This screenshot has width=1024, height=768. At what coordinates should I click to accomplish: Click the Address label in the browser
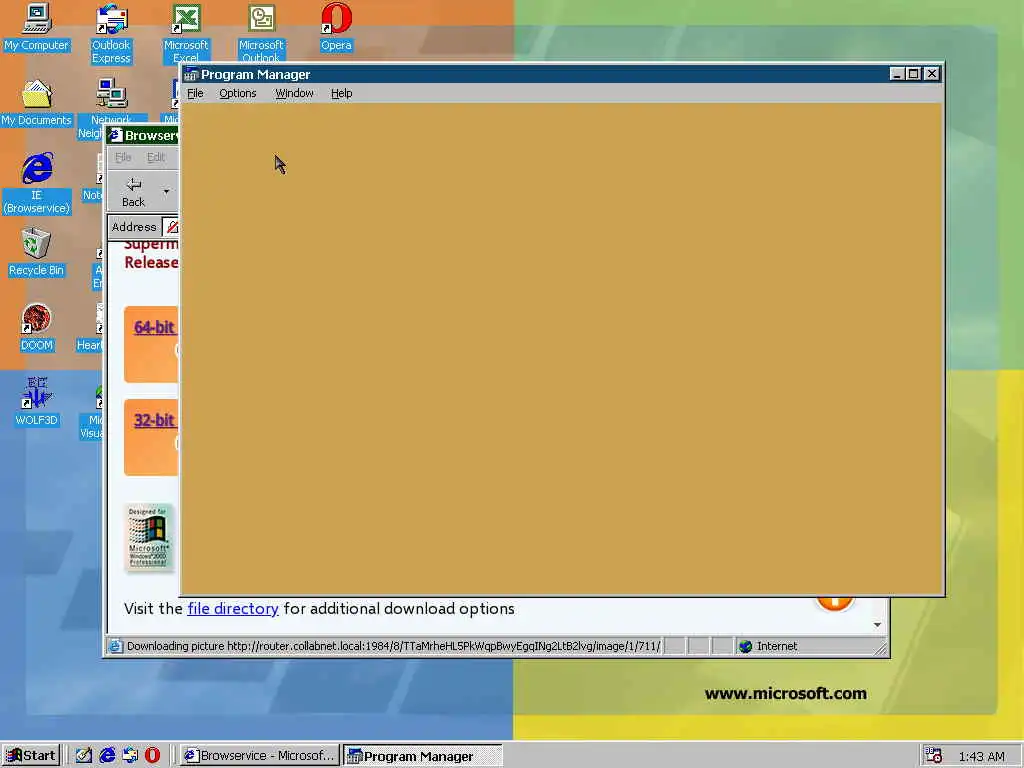point(134,227)
